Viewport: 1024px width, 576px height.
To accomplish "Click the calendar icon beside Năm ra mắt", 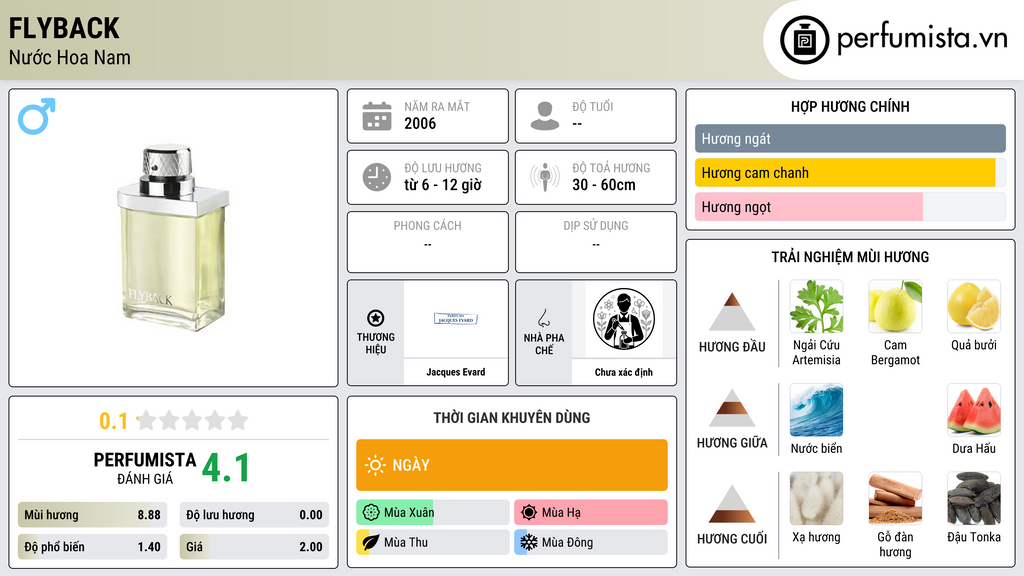I will pos(377,116).
